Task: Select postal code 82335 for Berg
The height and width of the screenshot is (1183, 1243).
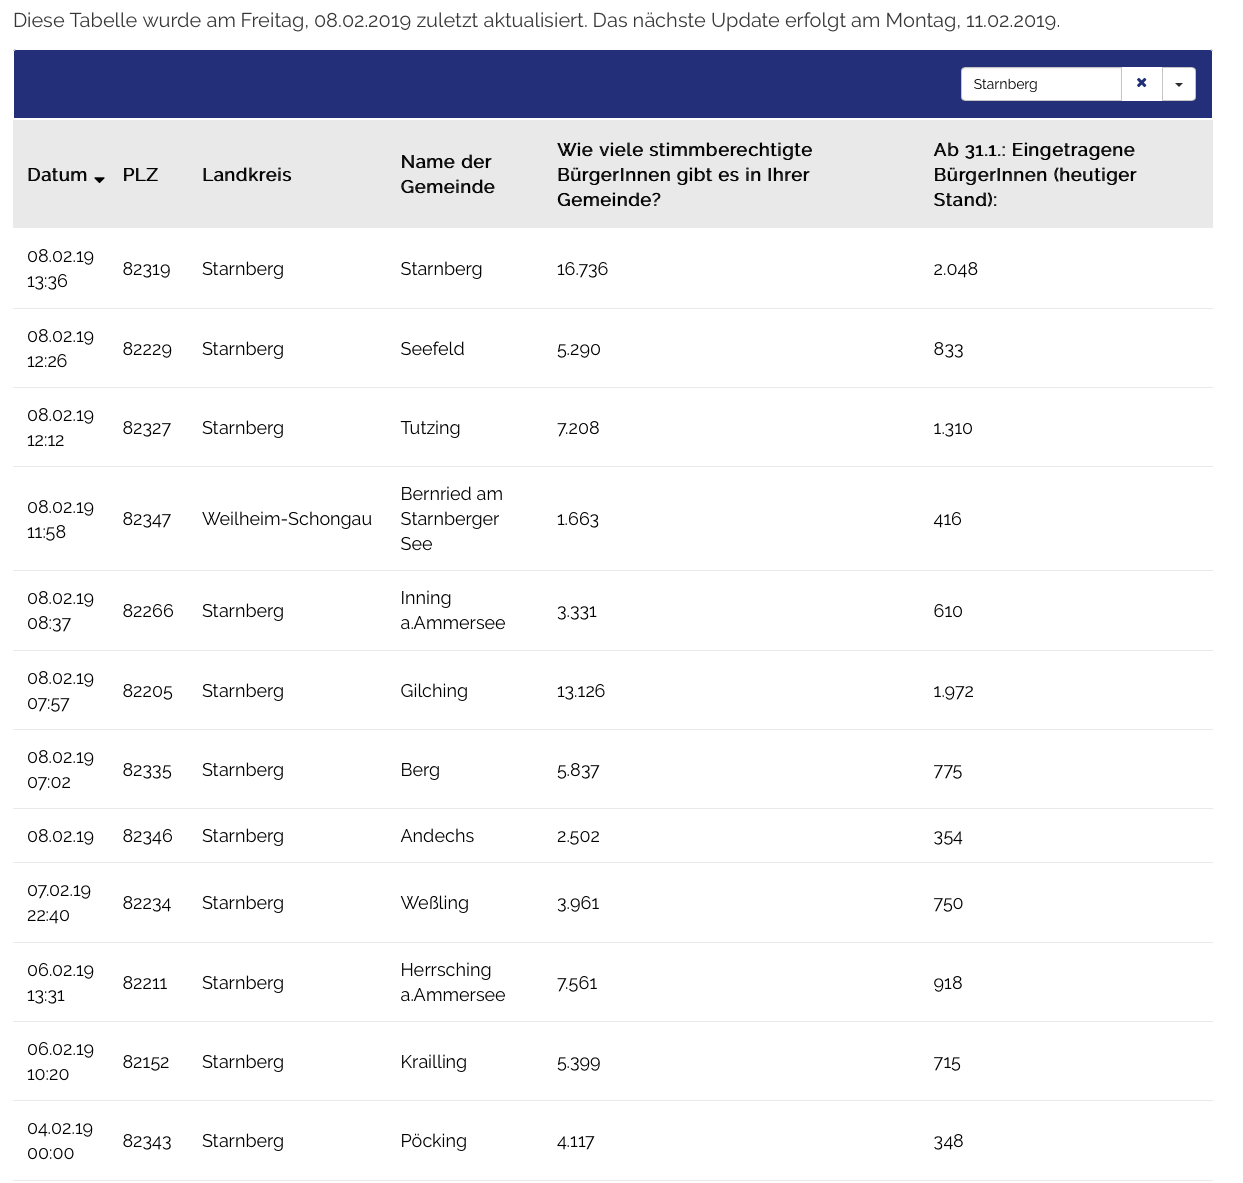Action: tap(147, 770)
